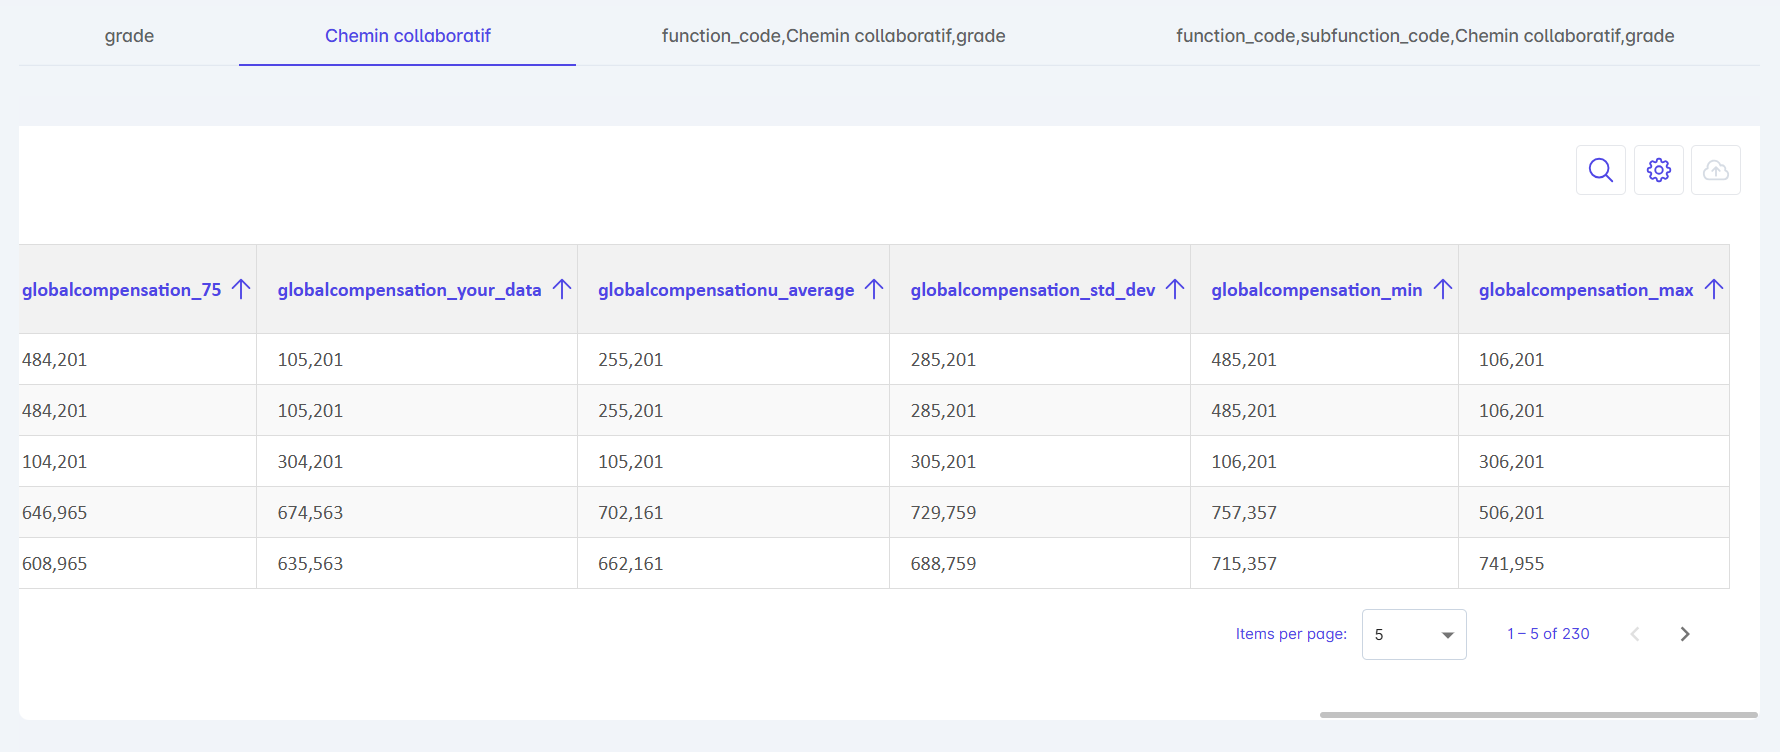Viewport: 1780px width, 752px height.
Task: Go to previous page of results
Action: 1635,634
